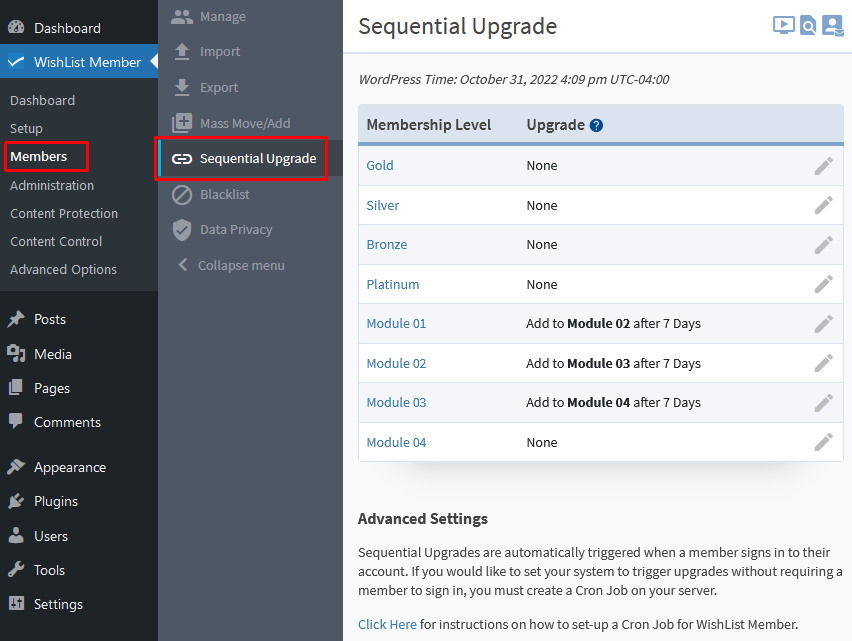The height and width of the screenshot is (641, 852).
Task: Open the Module 03 membership level link
Action: coord(396,403)
